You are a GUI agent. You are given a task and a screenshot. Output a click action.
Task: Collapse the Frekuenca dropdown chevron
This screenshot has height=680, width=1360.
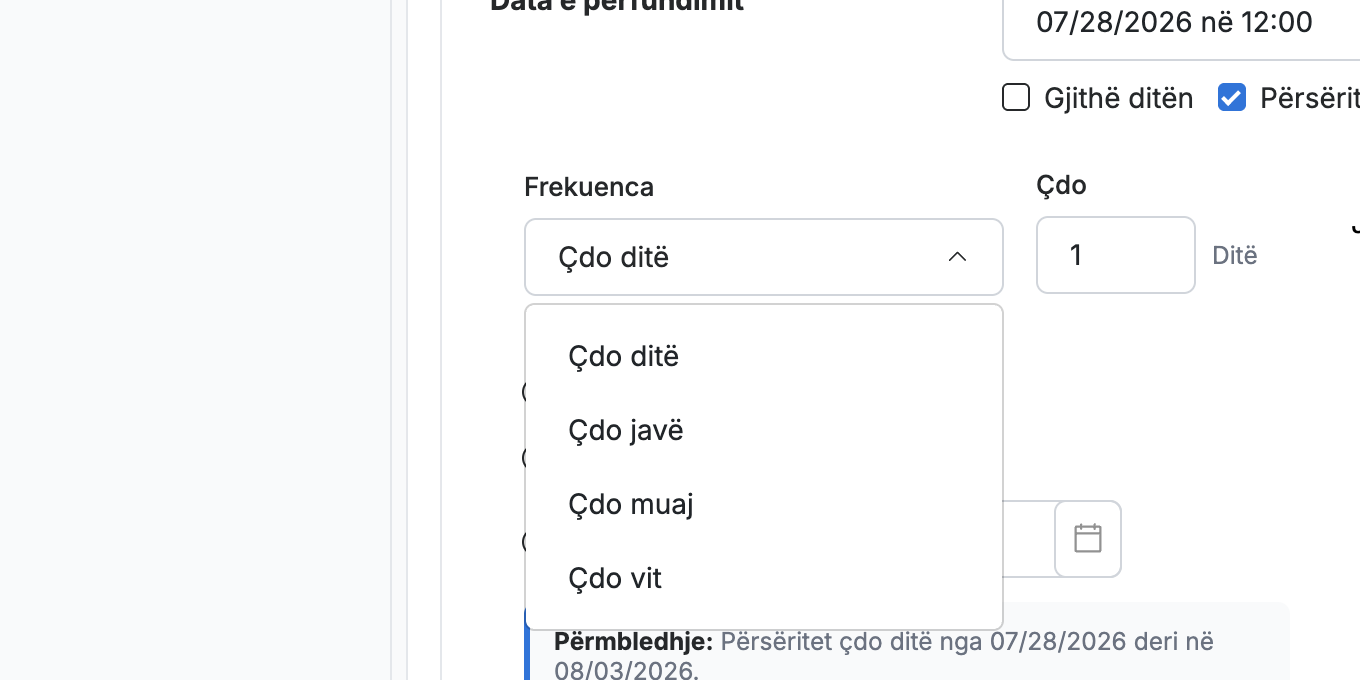click(957, 257)
